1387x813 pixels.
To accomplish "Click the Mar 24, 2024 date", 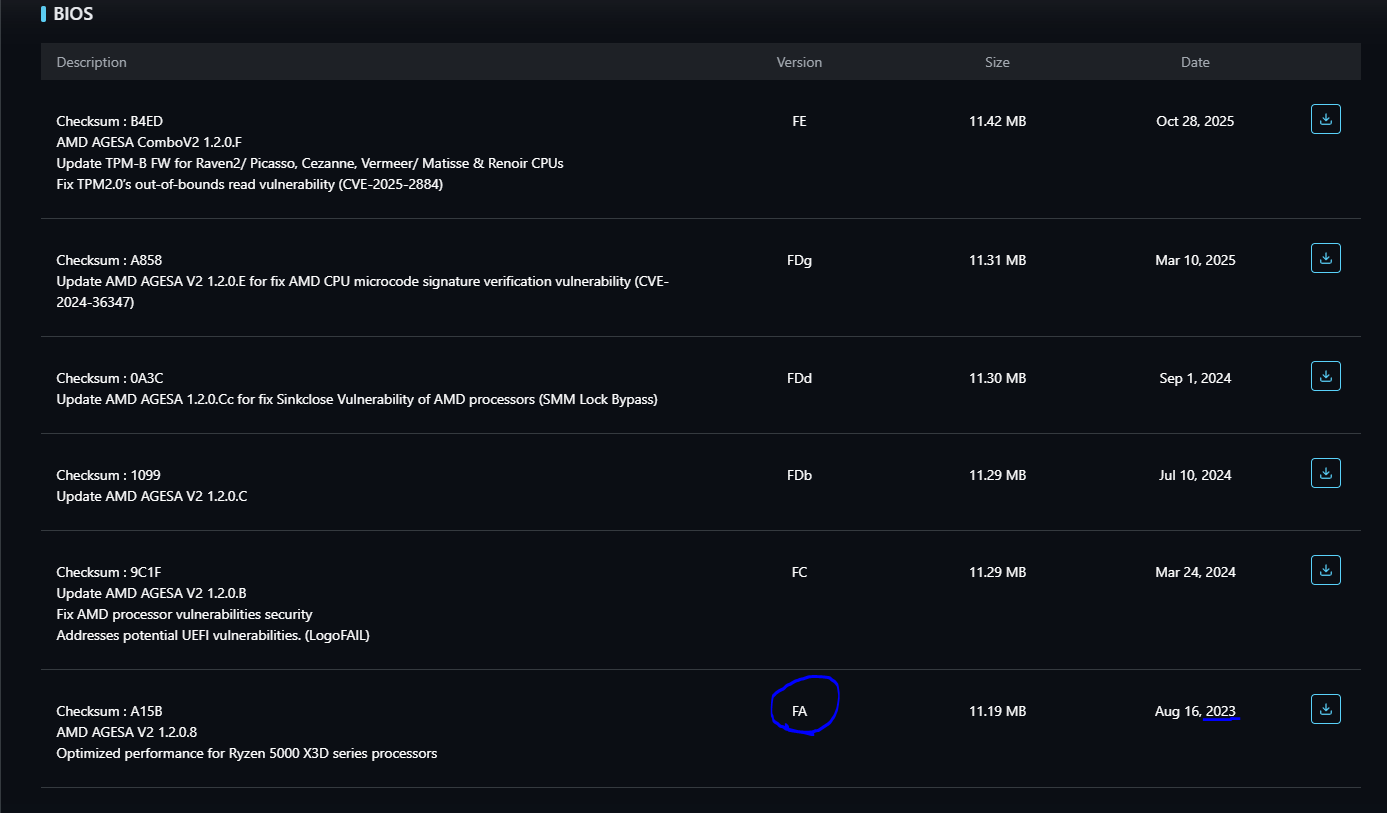I will (x=1195, y=572).
